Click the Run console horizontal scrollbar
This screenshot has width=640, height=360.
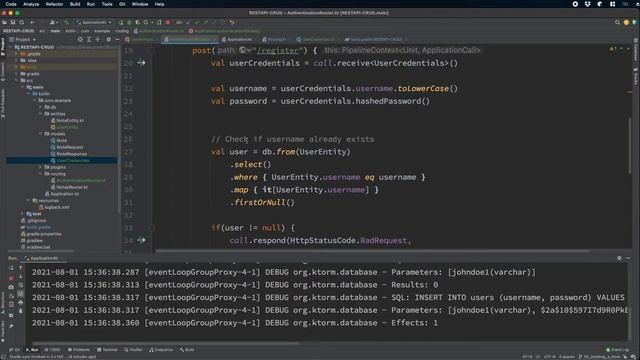[x=165, y=344]
